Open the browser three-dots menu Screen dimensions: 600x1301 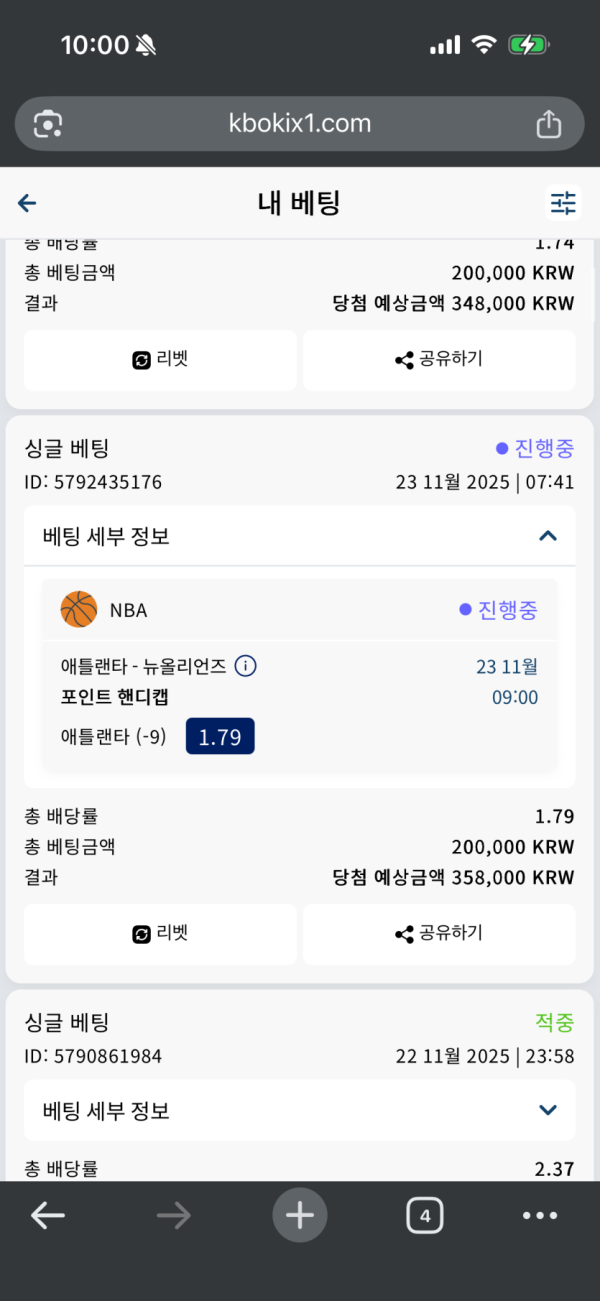(x=539, y=1216)
